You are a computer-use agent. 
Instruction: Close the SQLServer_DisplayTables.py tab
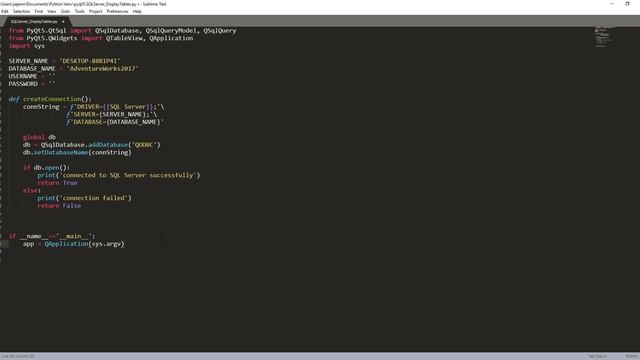pos(63,22)
